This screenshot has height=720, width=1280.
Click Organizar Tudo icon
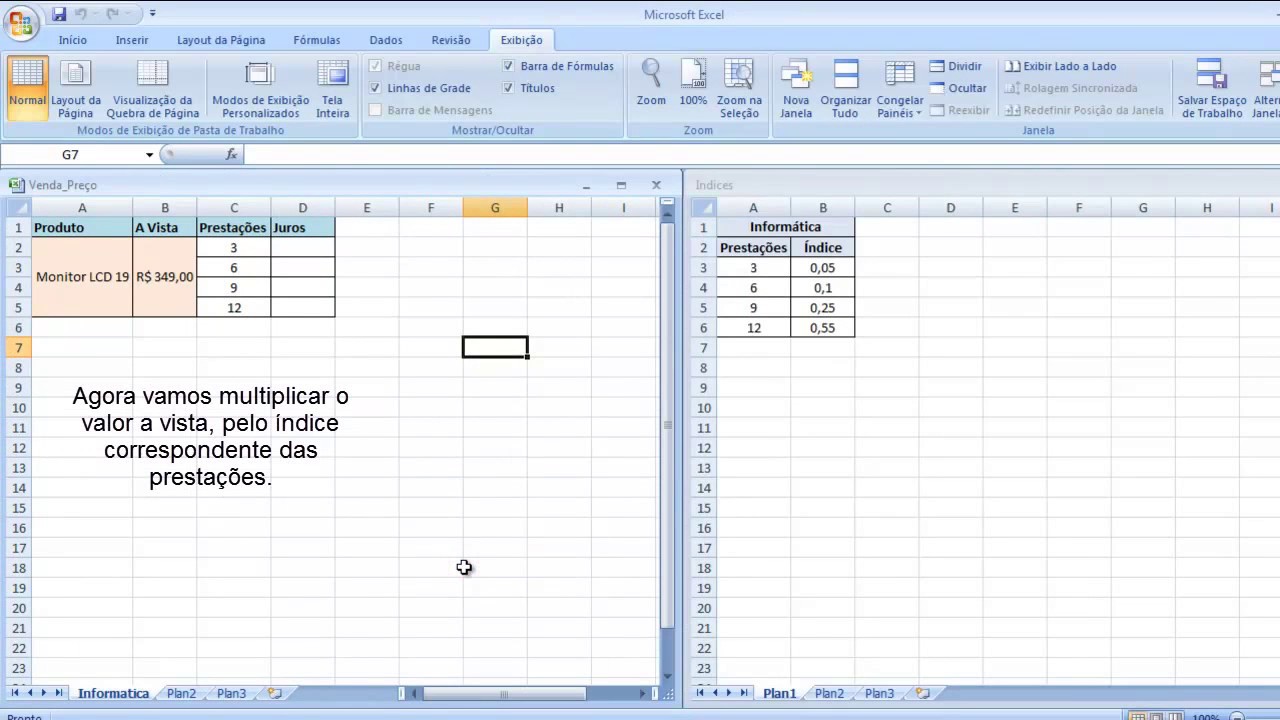point(845,90)
